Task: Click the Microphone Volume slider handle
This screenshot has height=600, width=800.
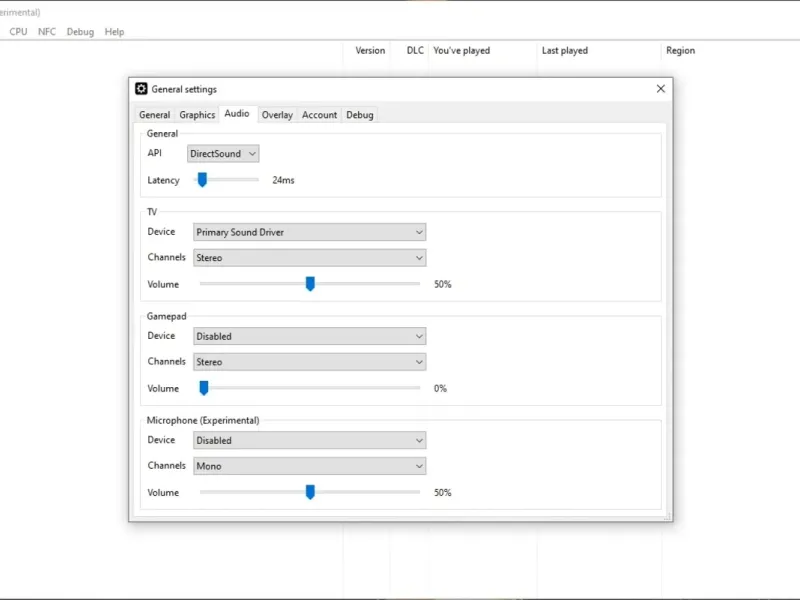Action: coord(310,492)
